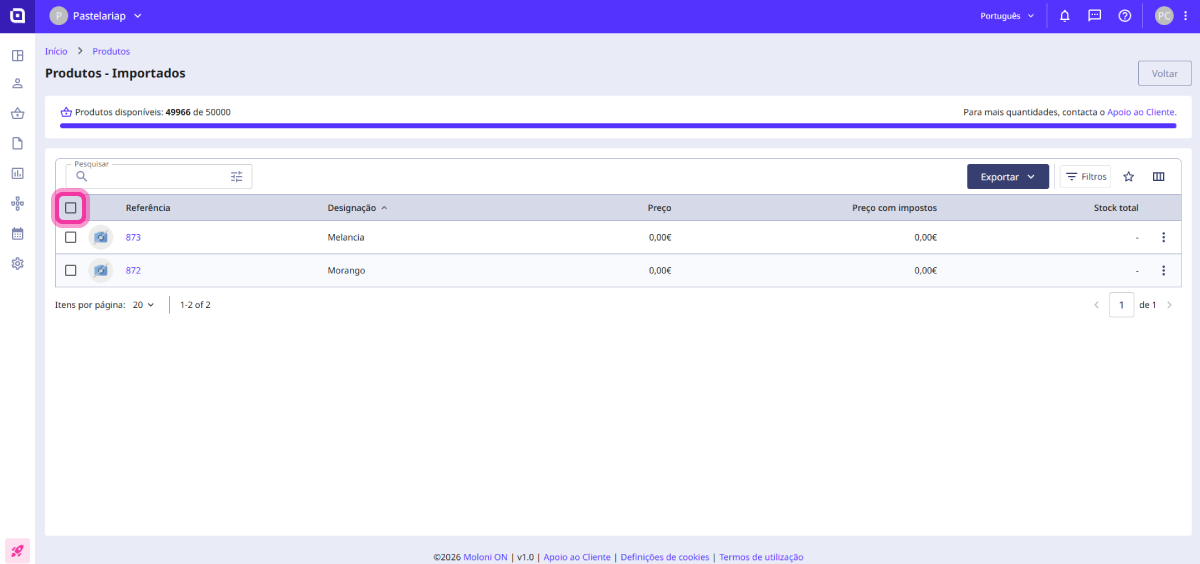1200x564 pixels.
Task: Open the Apoio ao Cliente banner link
Action: tap(1141, 112)
